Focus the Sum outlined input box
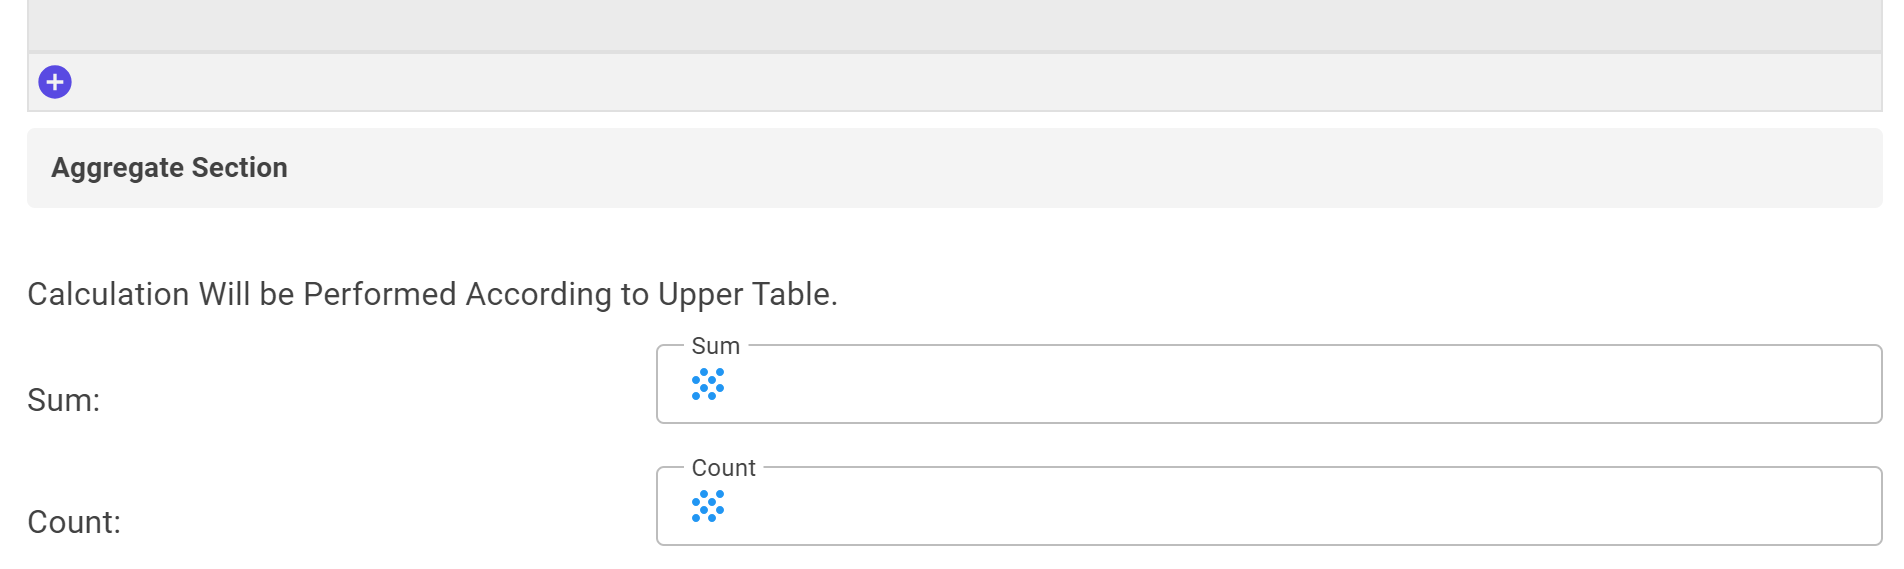1904x569 pixels. [1269, 384]
